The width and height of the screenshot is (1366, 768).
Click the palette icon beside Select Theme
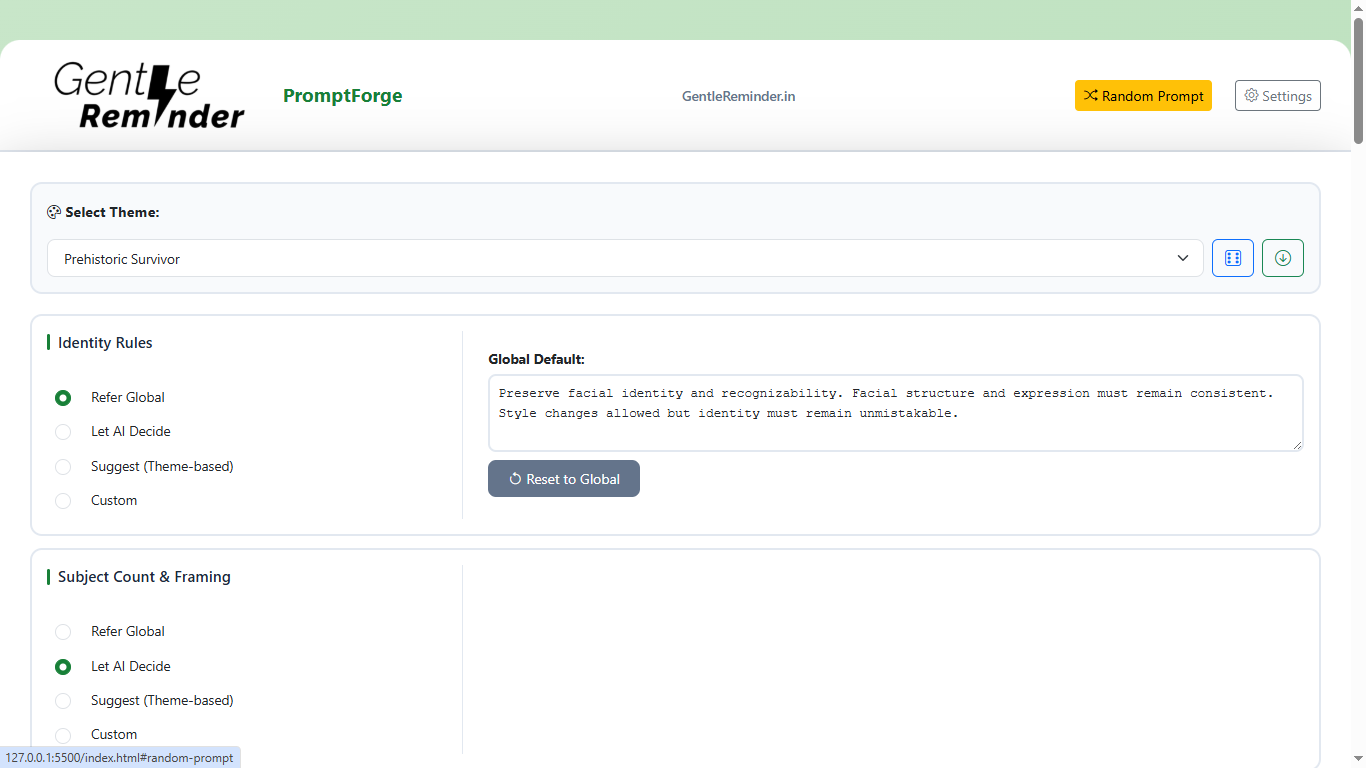point(54,211)
